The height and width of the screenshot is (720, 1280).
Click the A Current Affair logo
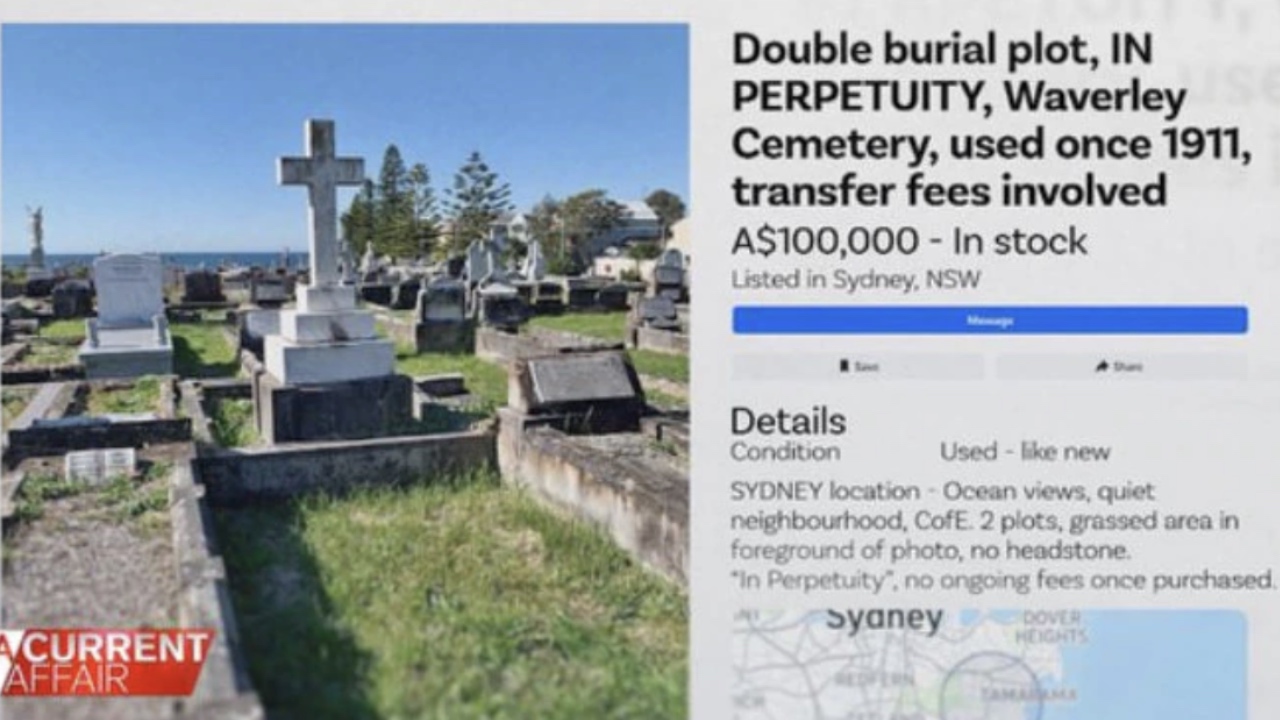click(x=106, y=661)
